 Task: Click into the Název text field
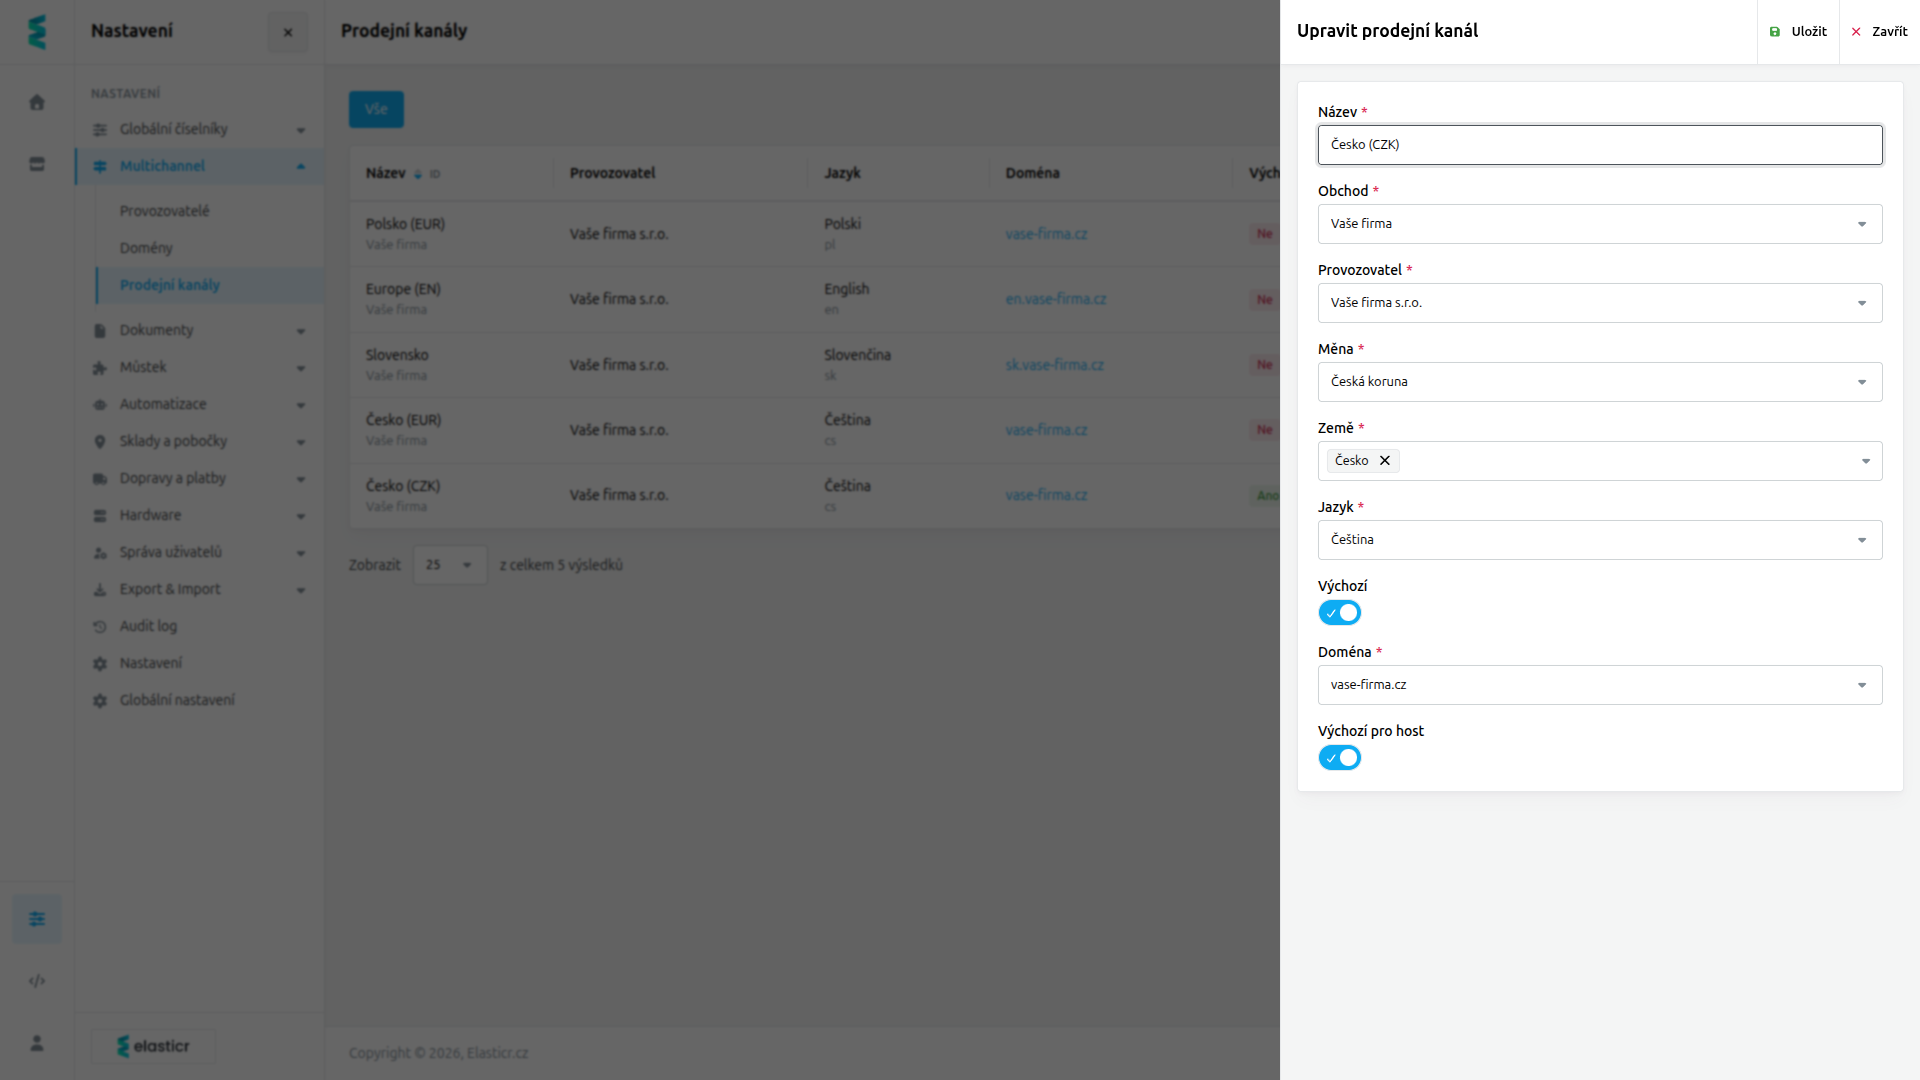click(x=1600, y=145)
